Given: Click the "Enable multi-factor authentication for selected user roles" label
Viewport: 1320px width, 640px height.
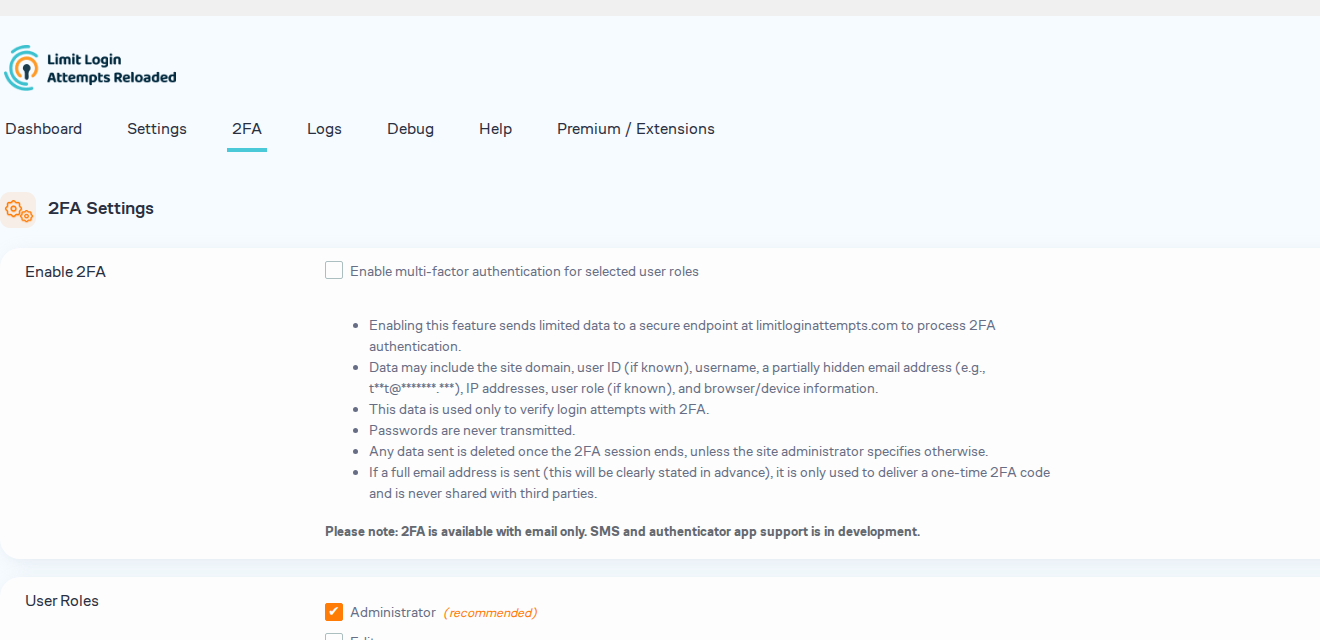Looking at the screenshot, I should click(524, 271).
